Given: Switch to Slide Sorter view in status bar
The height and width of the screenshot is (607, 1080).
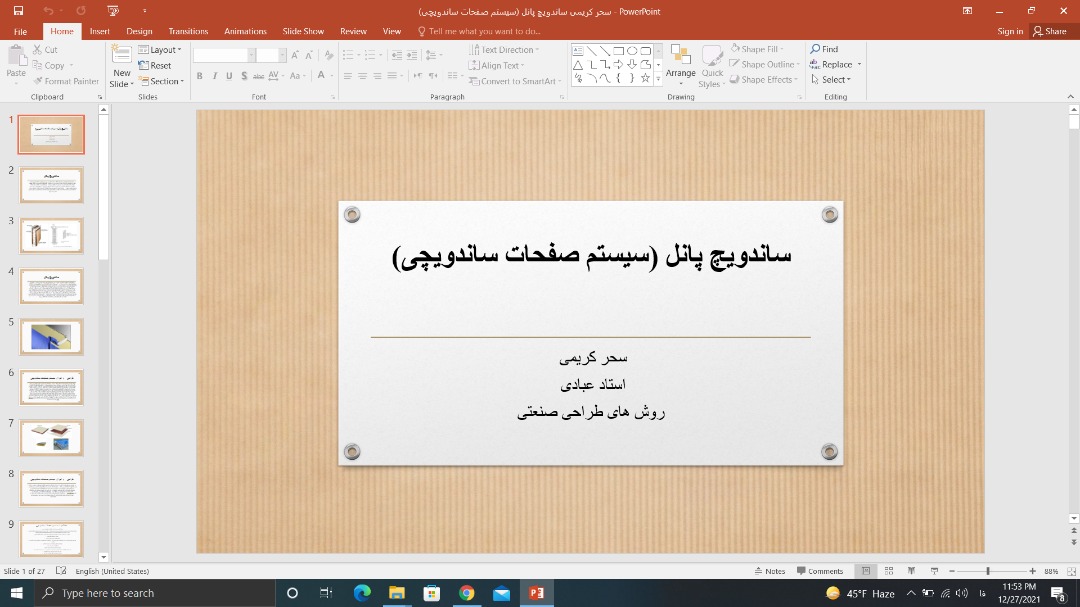Looking at the screenshot, I should [888, 571].
